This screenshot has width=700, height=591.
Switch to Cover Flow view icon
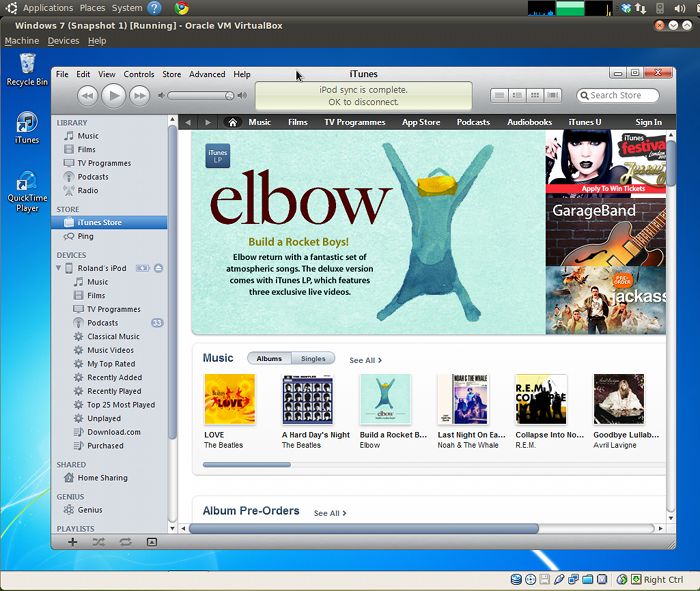[x=553, y=95]
